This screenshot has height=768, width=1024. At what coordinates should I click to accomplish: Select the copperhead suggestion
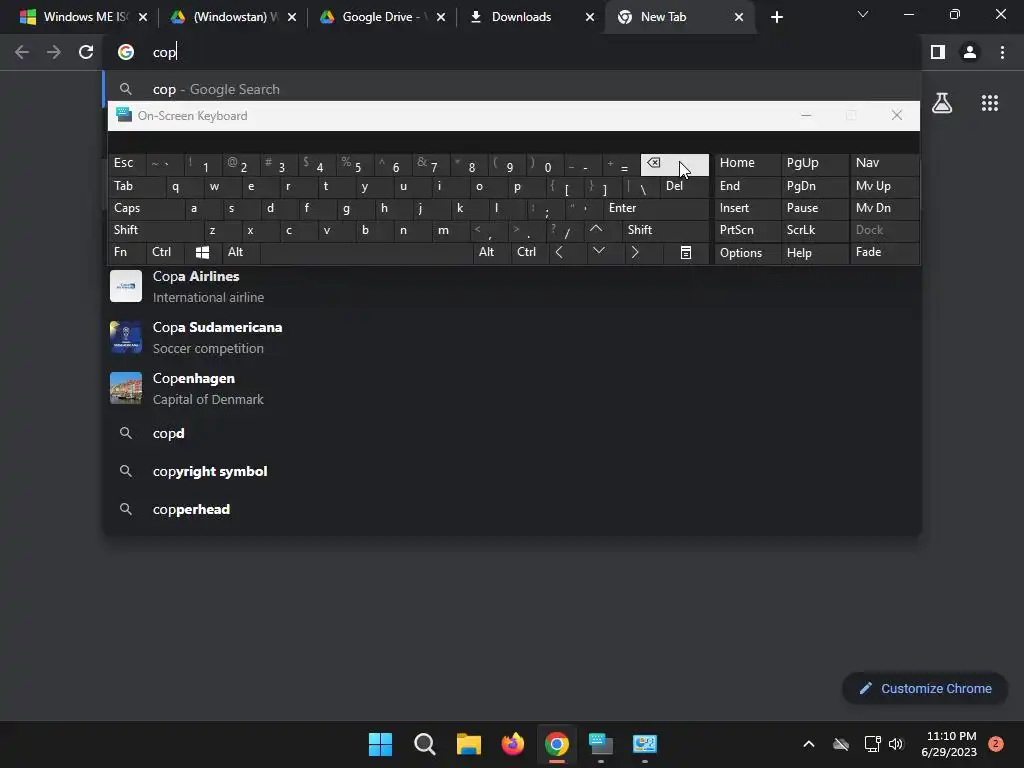click(x=513, y=509)
